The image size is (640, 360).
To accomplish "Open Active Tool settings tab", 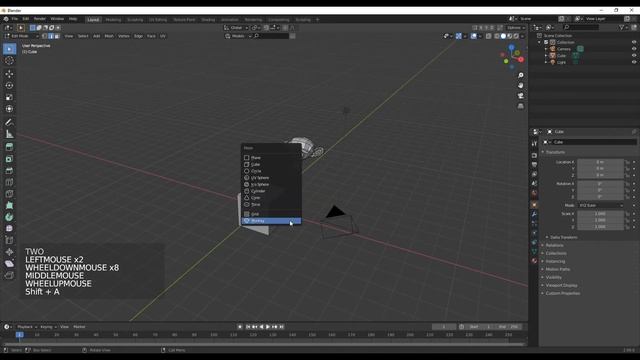I will 534,144.
